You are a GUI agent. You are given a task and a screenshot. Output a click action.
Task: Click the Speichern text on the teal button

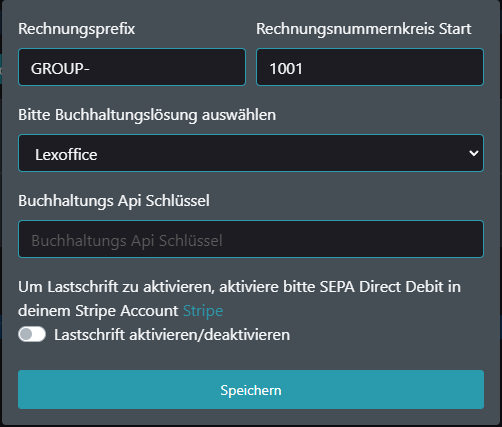[251, 390]
